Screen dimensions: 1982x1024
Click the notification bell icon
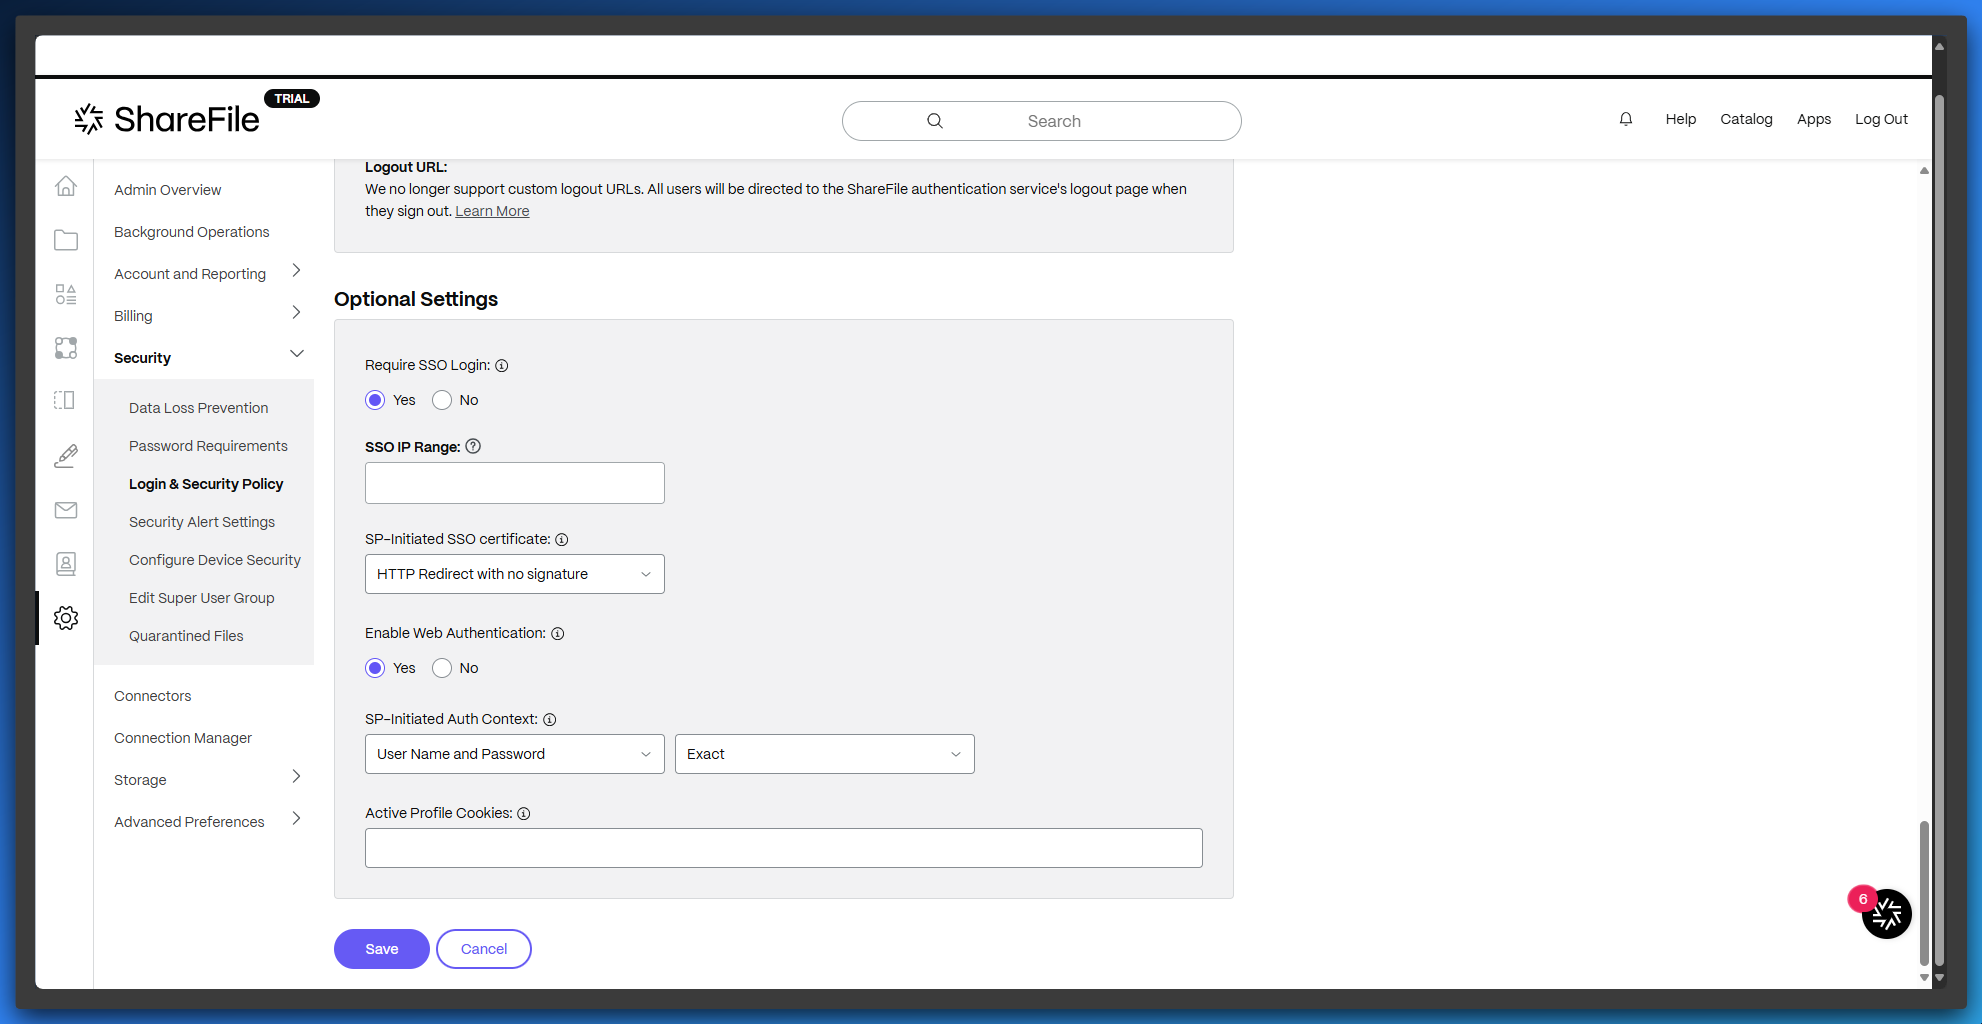[x=1625, y=119]
